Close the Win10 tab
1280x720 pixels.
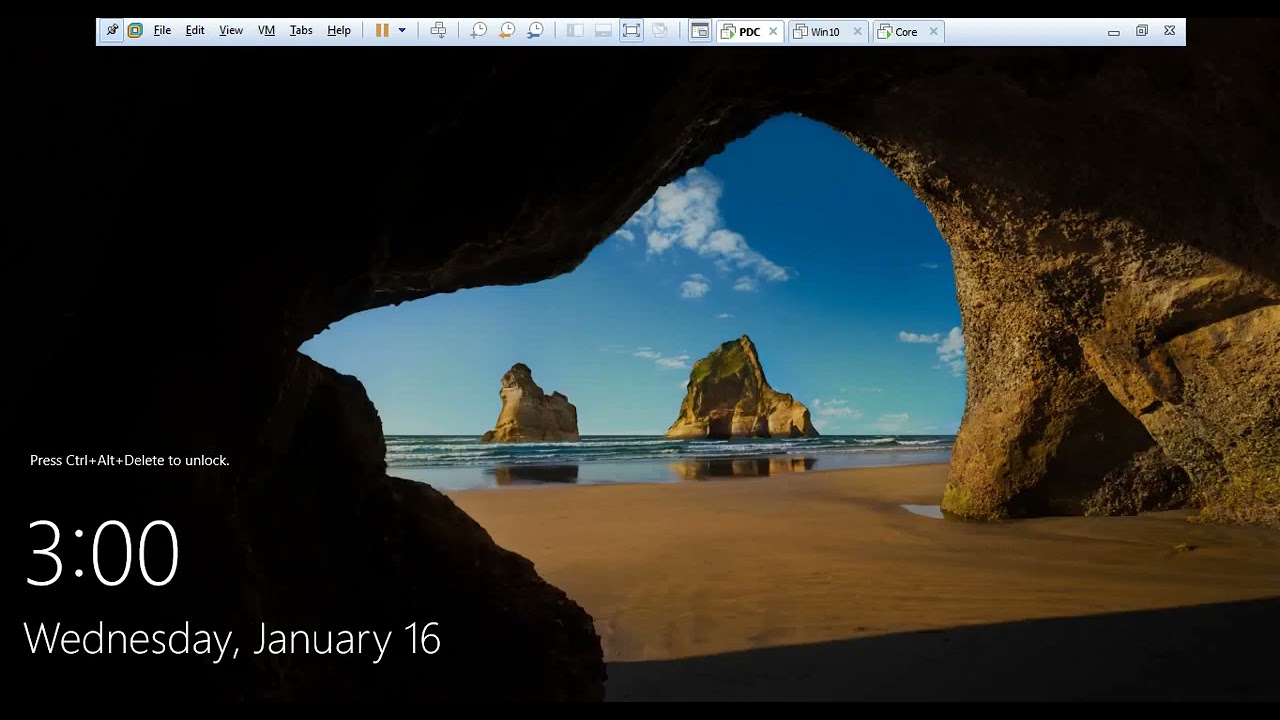pos(857,32)
